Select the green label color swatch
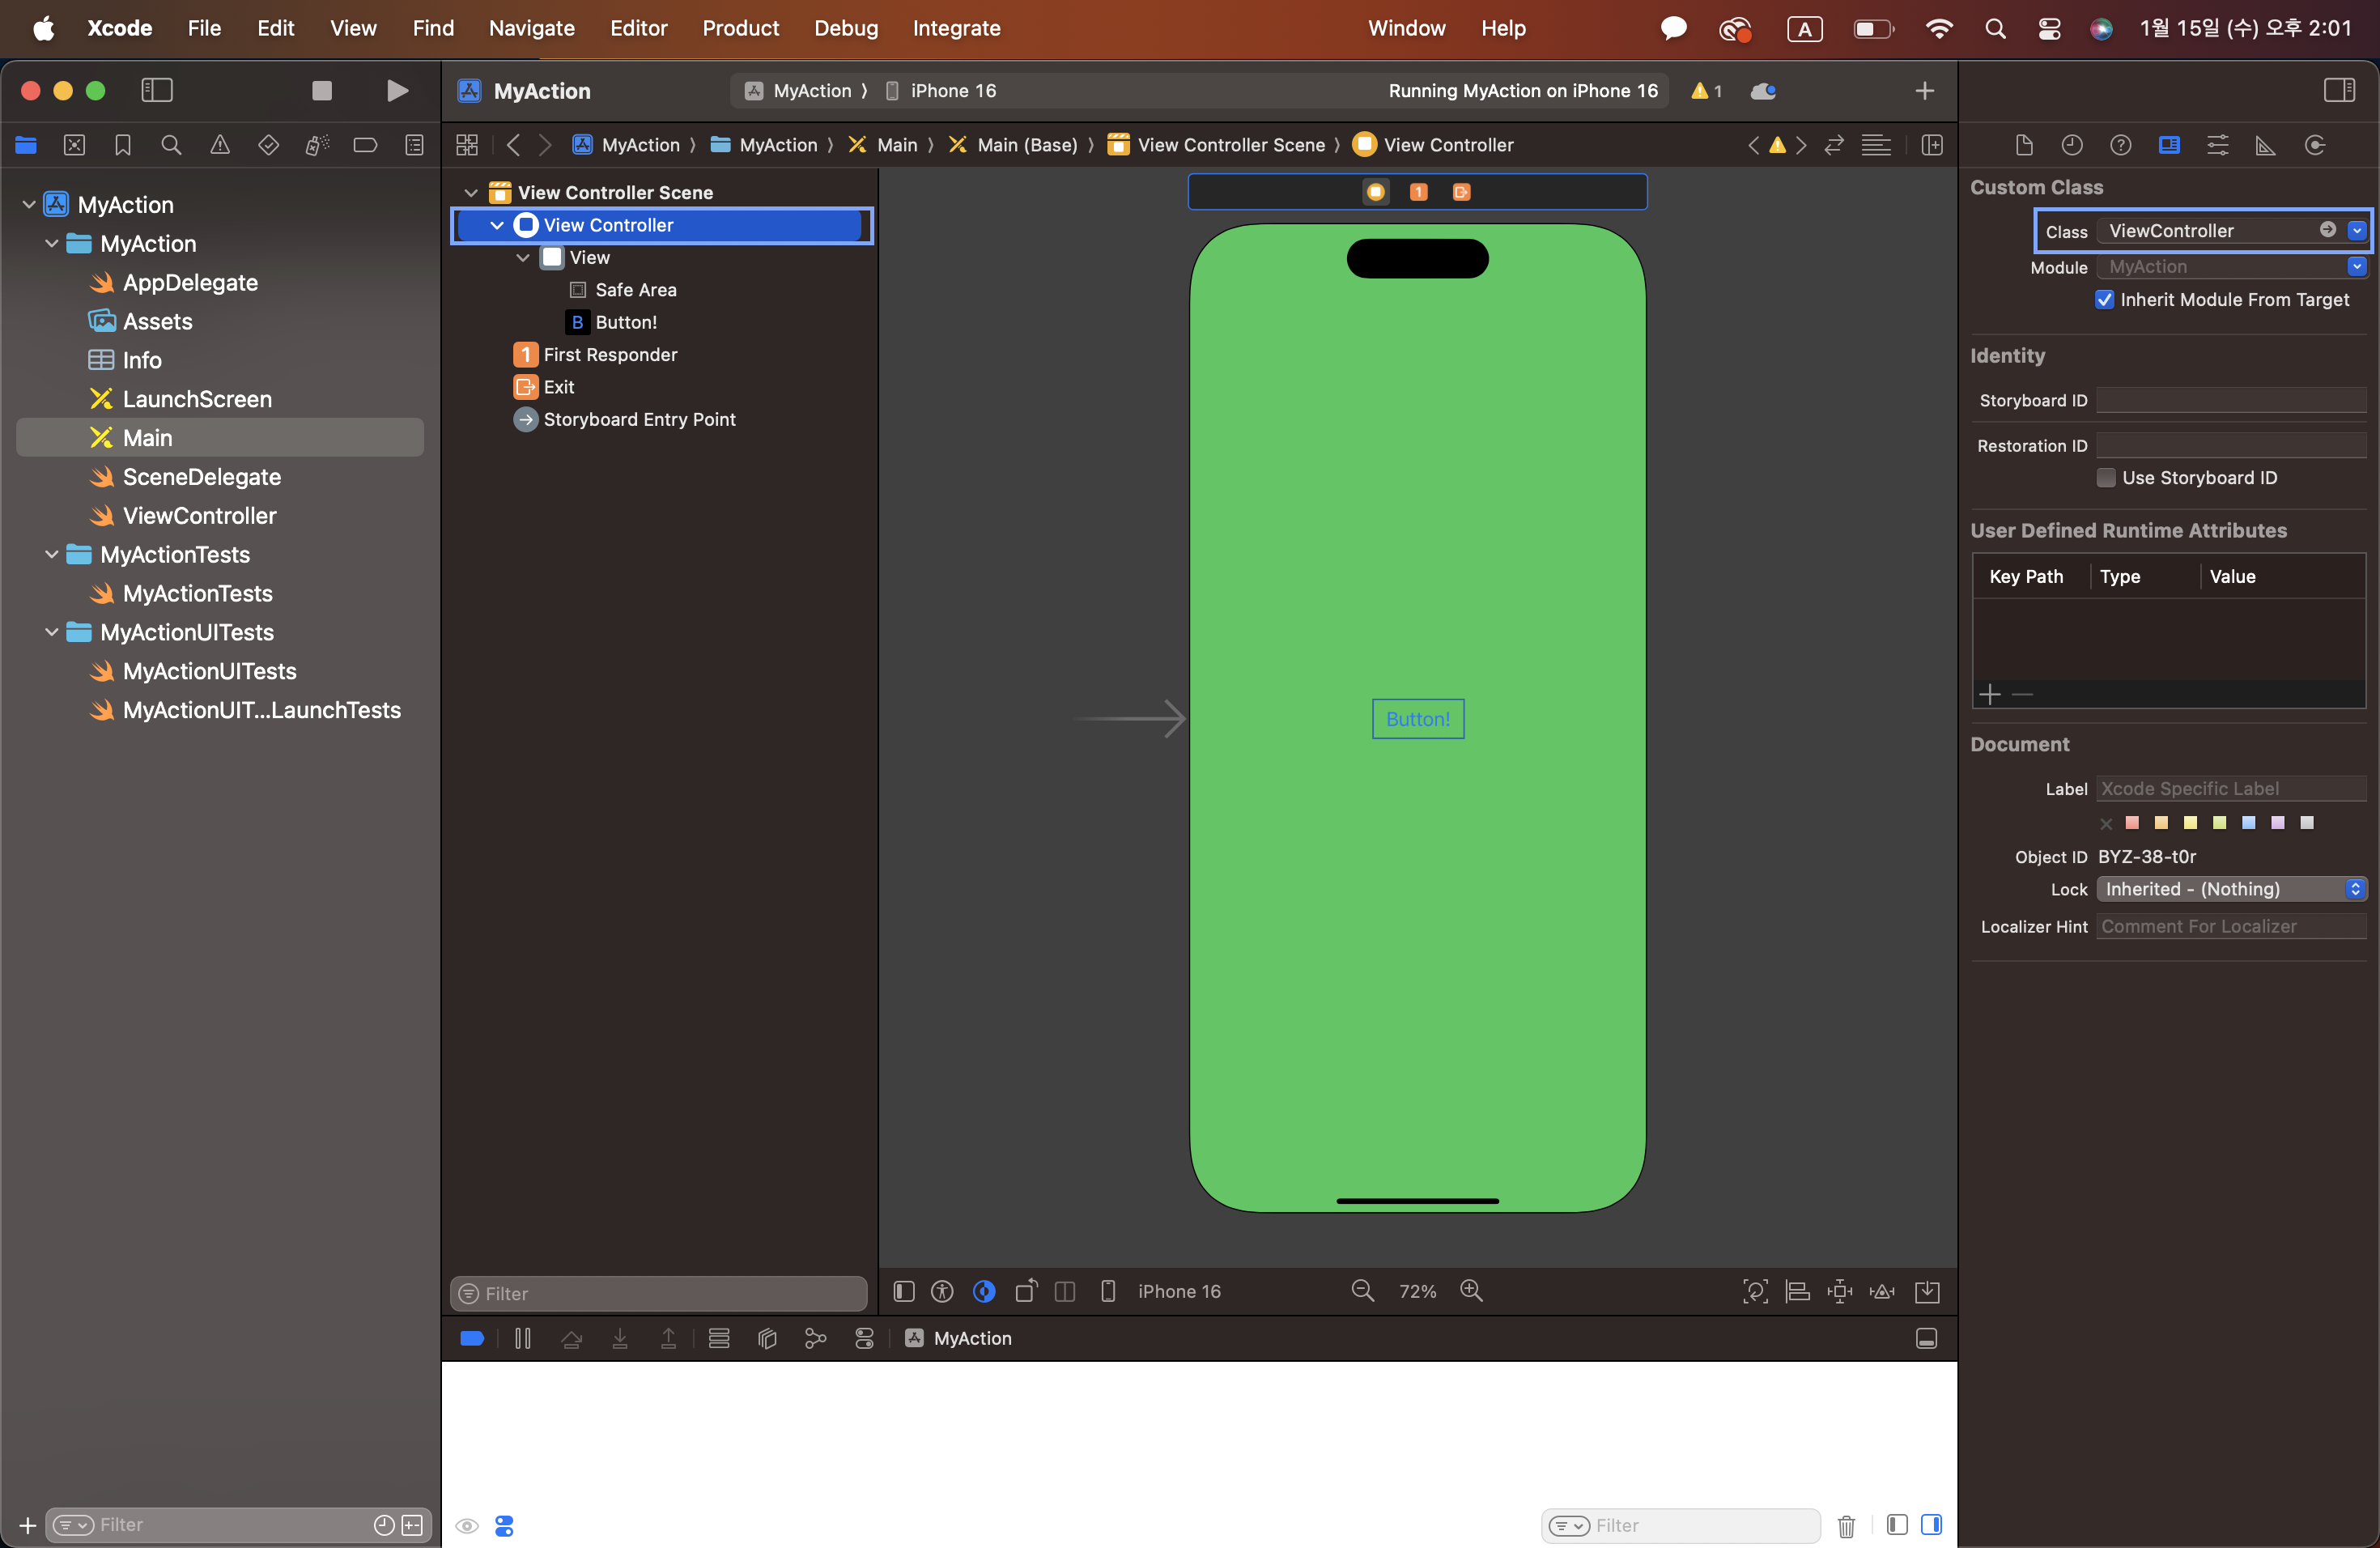This screenshot has height=1548, width=2380. (2219, 823)
